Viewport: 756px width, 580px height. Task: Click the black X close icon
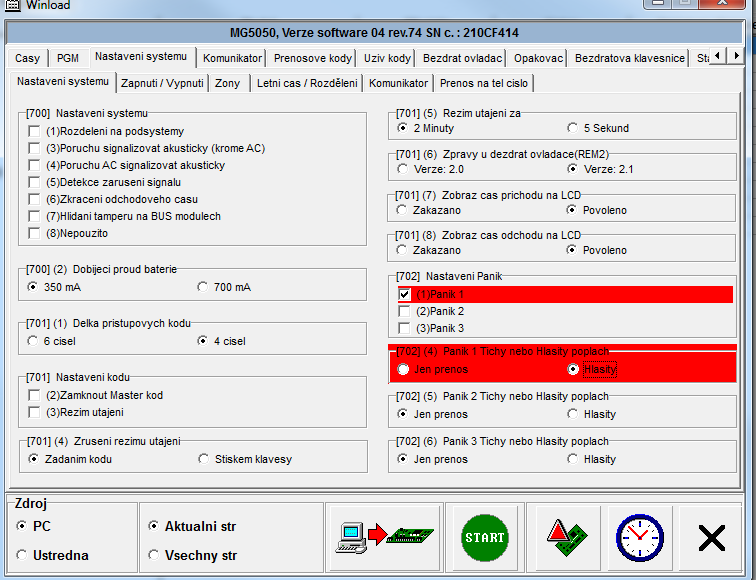711,538
